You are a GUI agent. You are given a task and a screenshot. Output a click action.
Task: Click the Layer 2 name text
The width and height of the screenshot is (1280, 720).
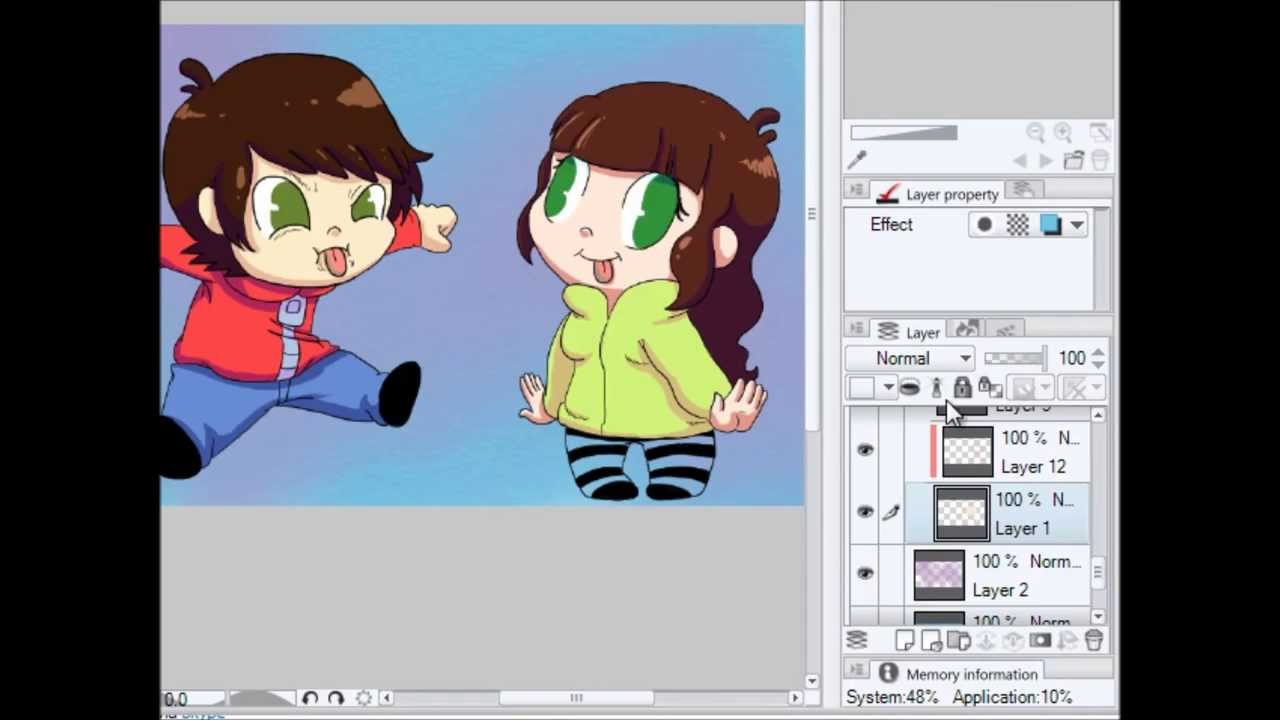point(1000,591)
